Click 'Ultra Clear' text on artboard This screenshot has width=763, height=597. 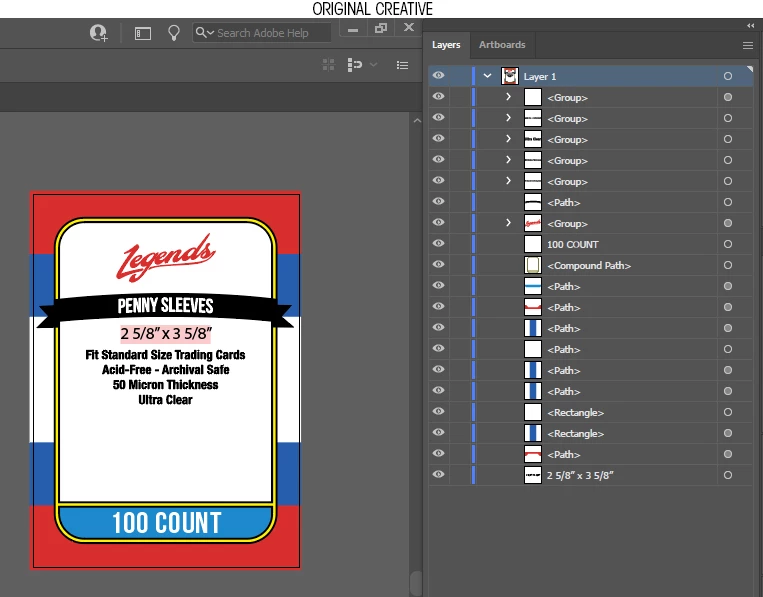pos(165,400)
